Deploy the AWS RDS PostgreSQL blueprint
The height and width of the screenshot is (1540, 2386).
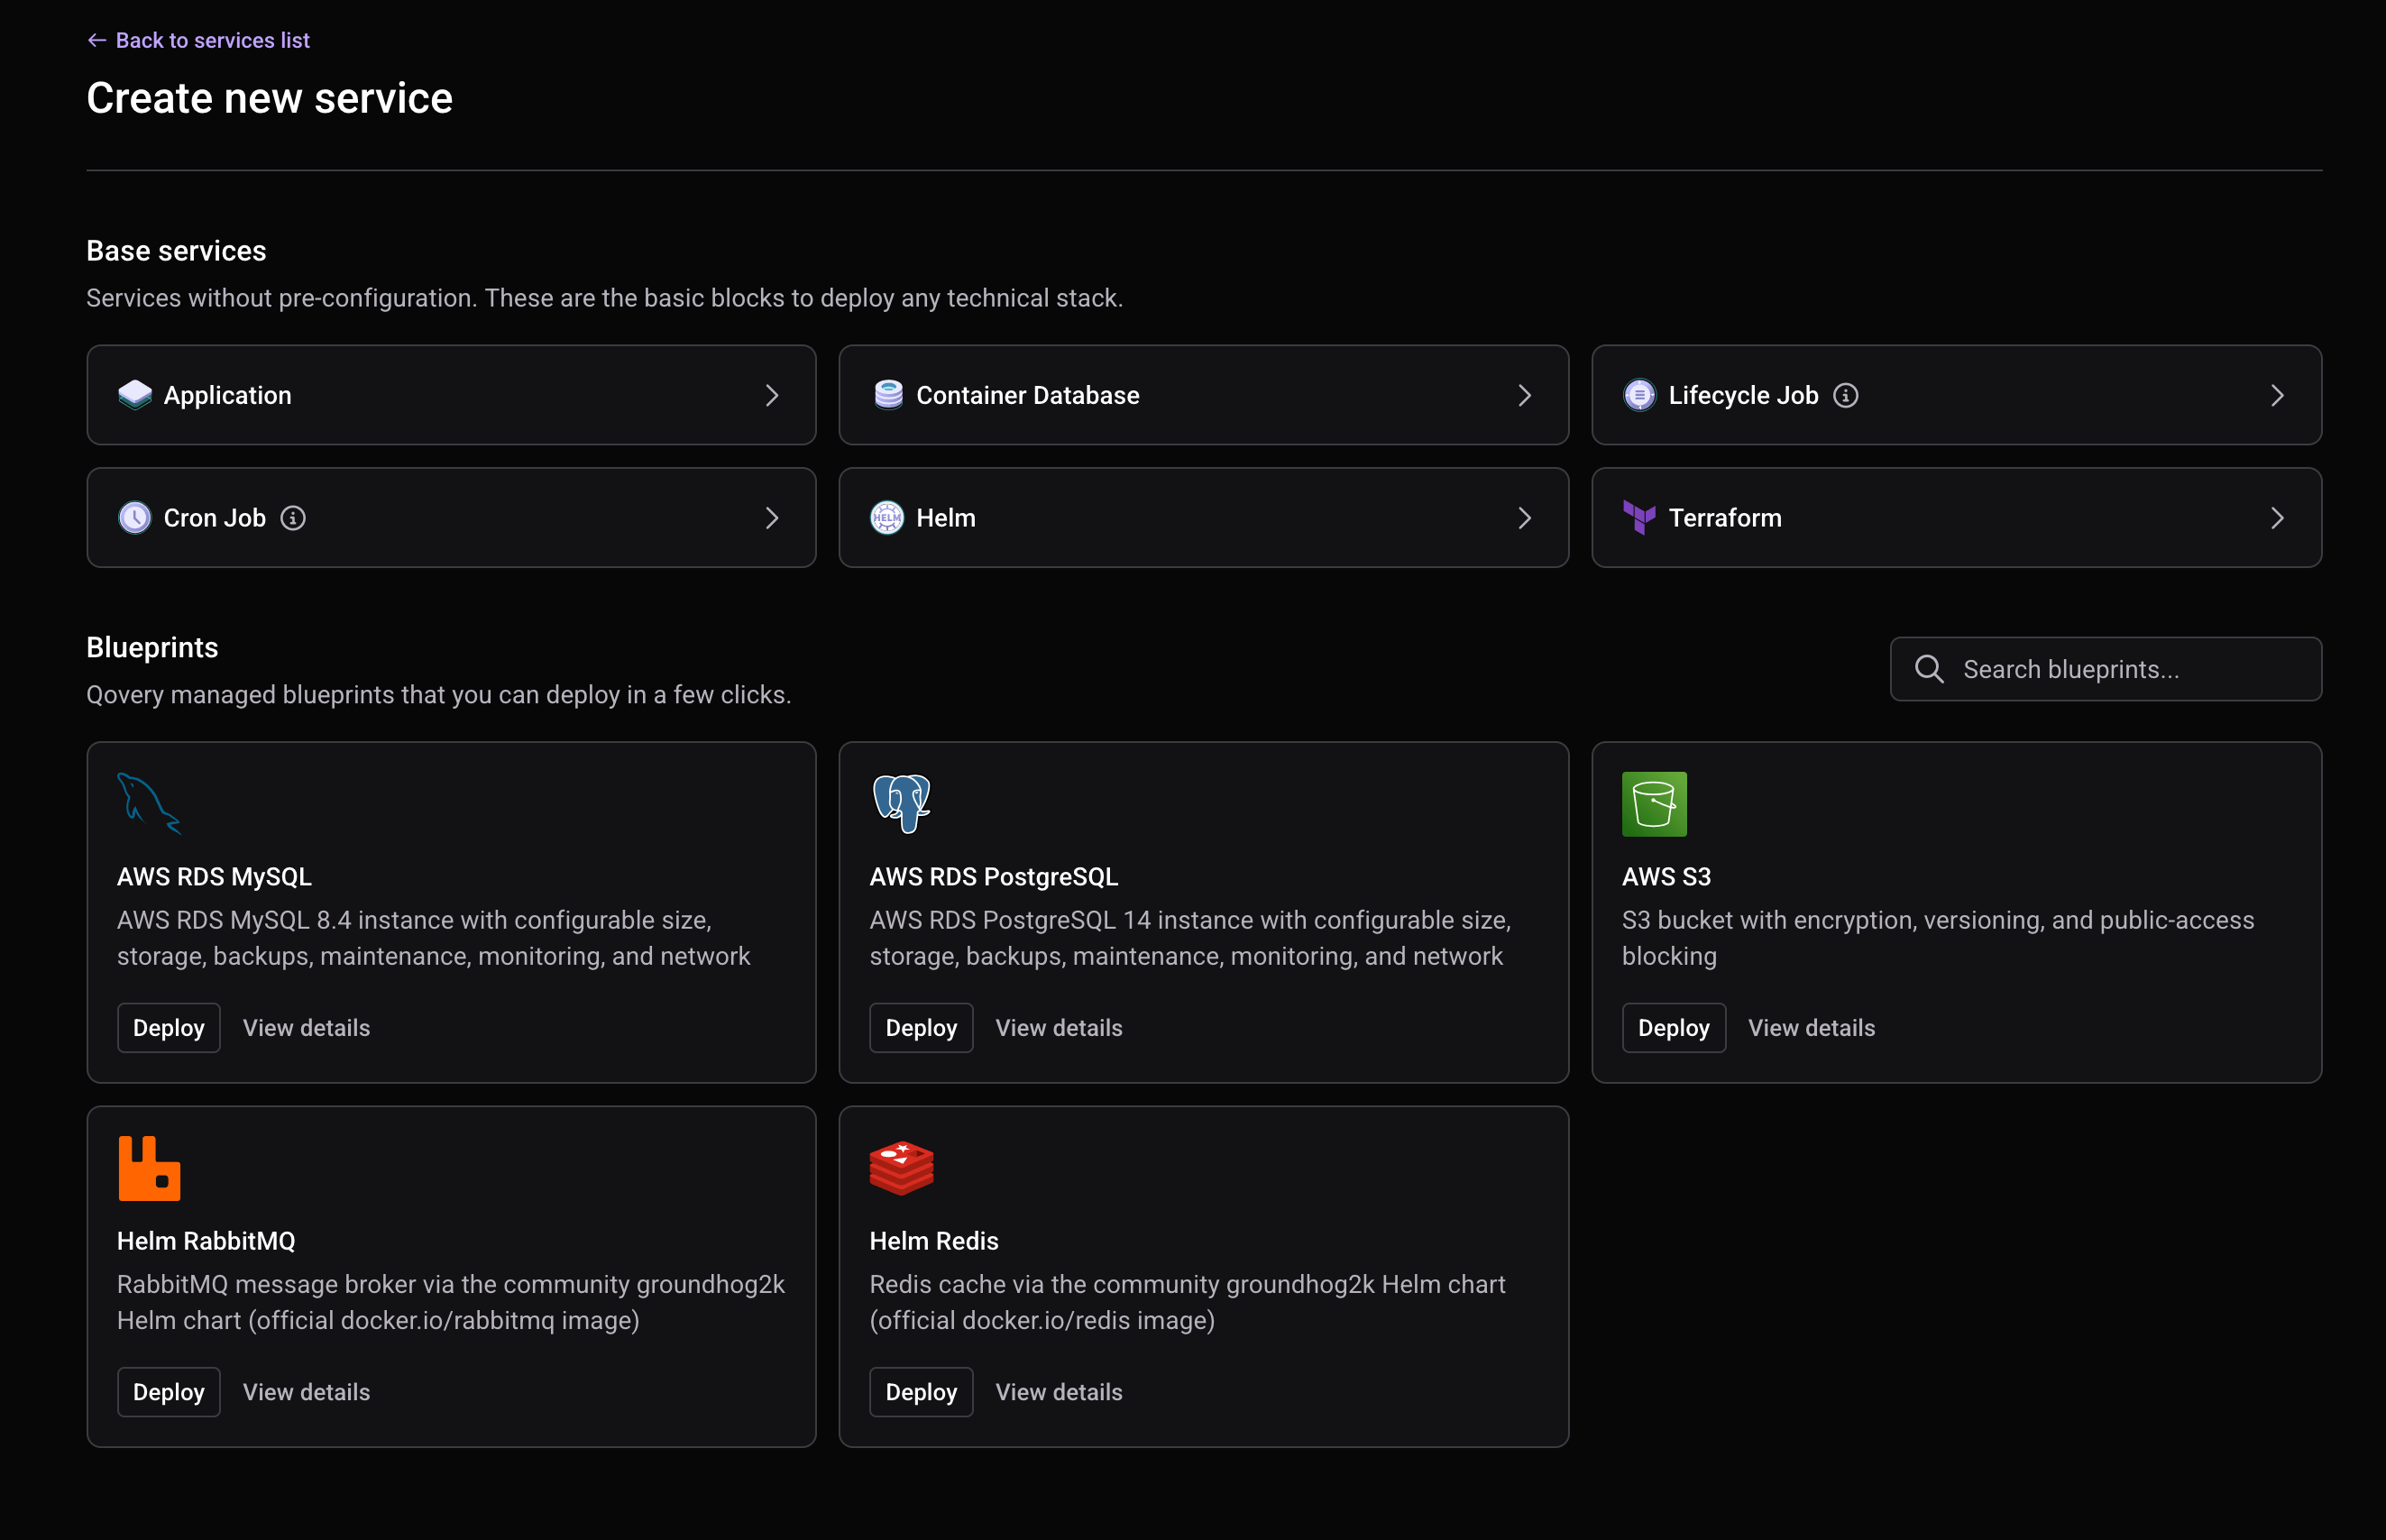coord(921,1028)
